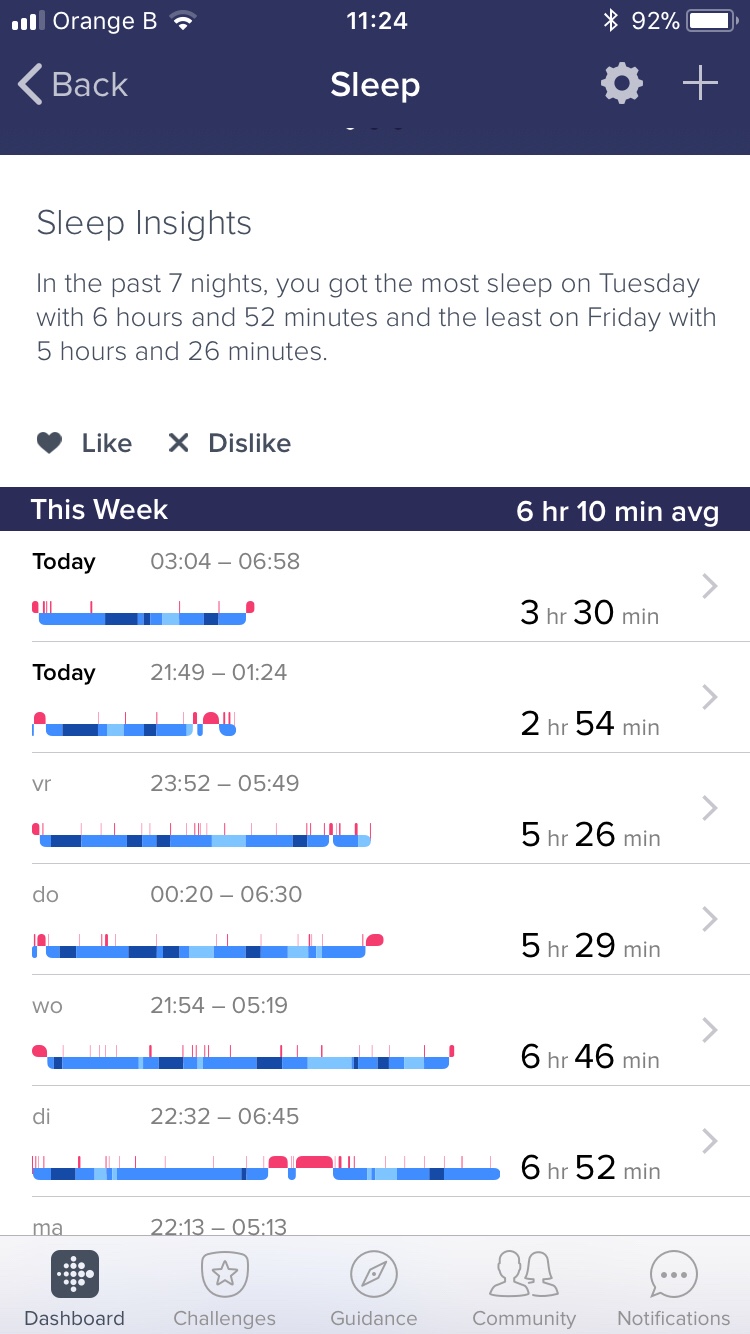This screenshot has width=750, height=1334.
Task: Tap the Dislike label
Action: [249, 443]
